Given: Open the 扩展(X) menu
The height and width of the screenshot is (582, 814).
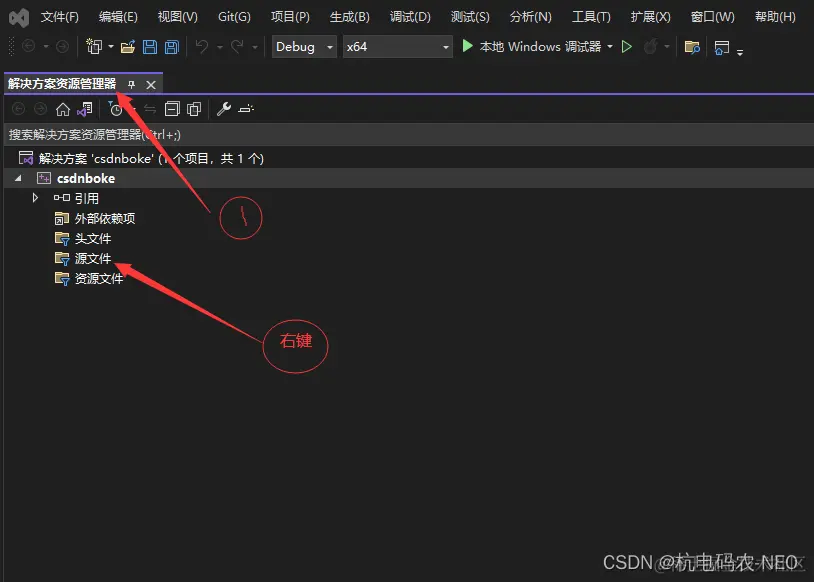Looking at the screenshot, I should pyautogui.click(x=650, y=17).
